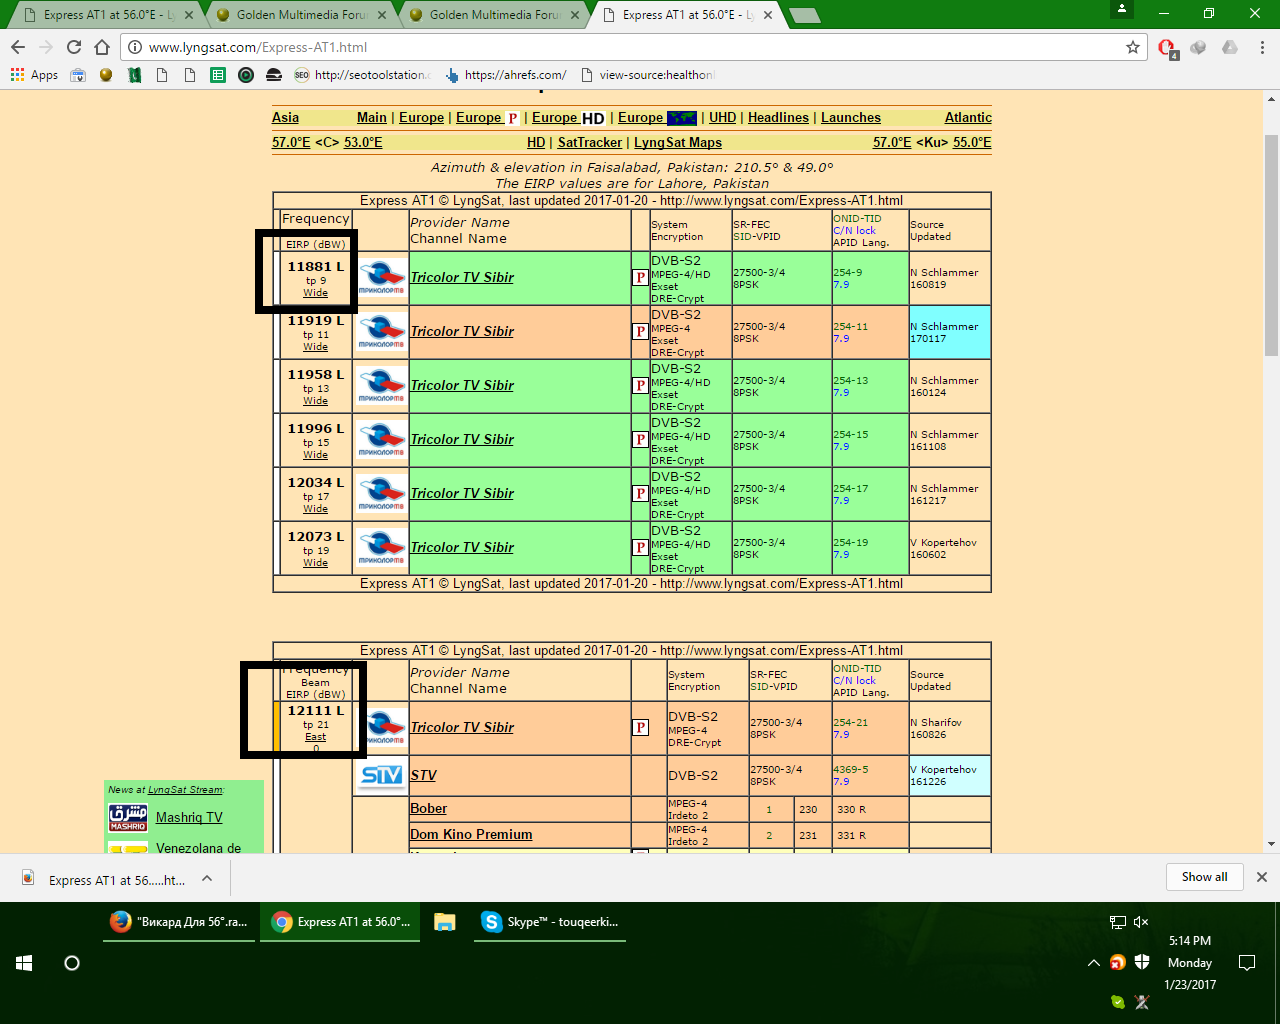Open the Windows Start menu
Viewport: 1280px width, 1024px height.
[24, 963]
